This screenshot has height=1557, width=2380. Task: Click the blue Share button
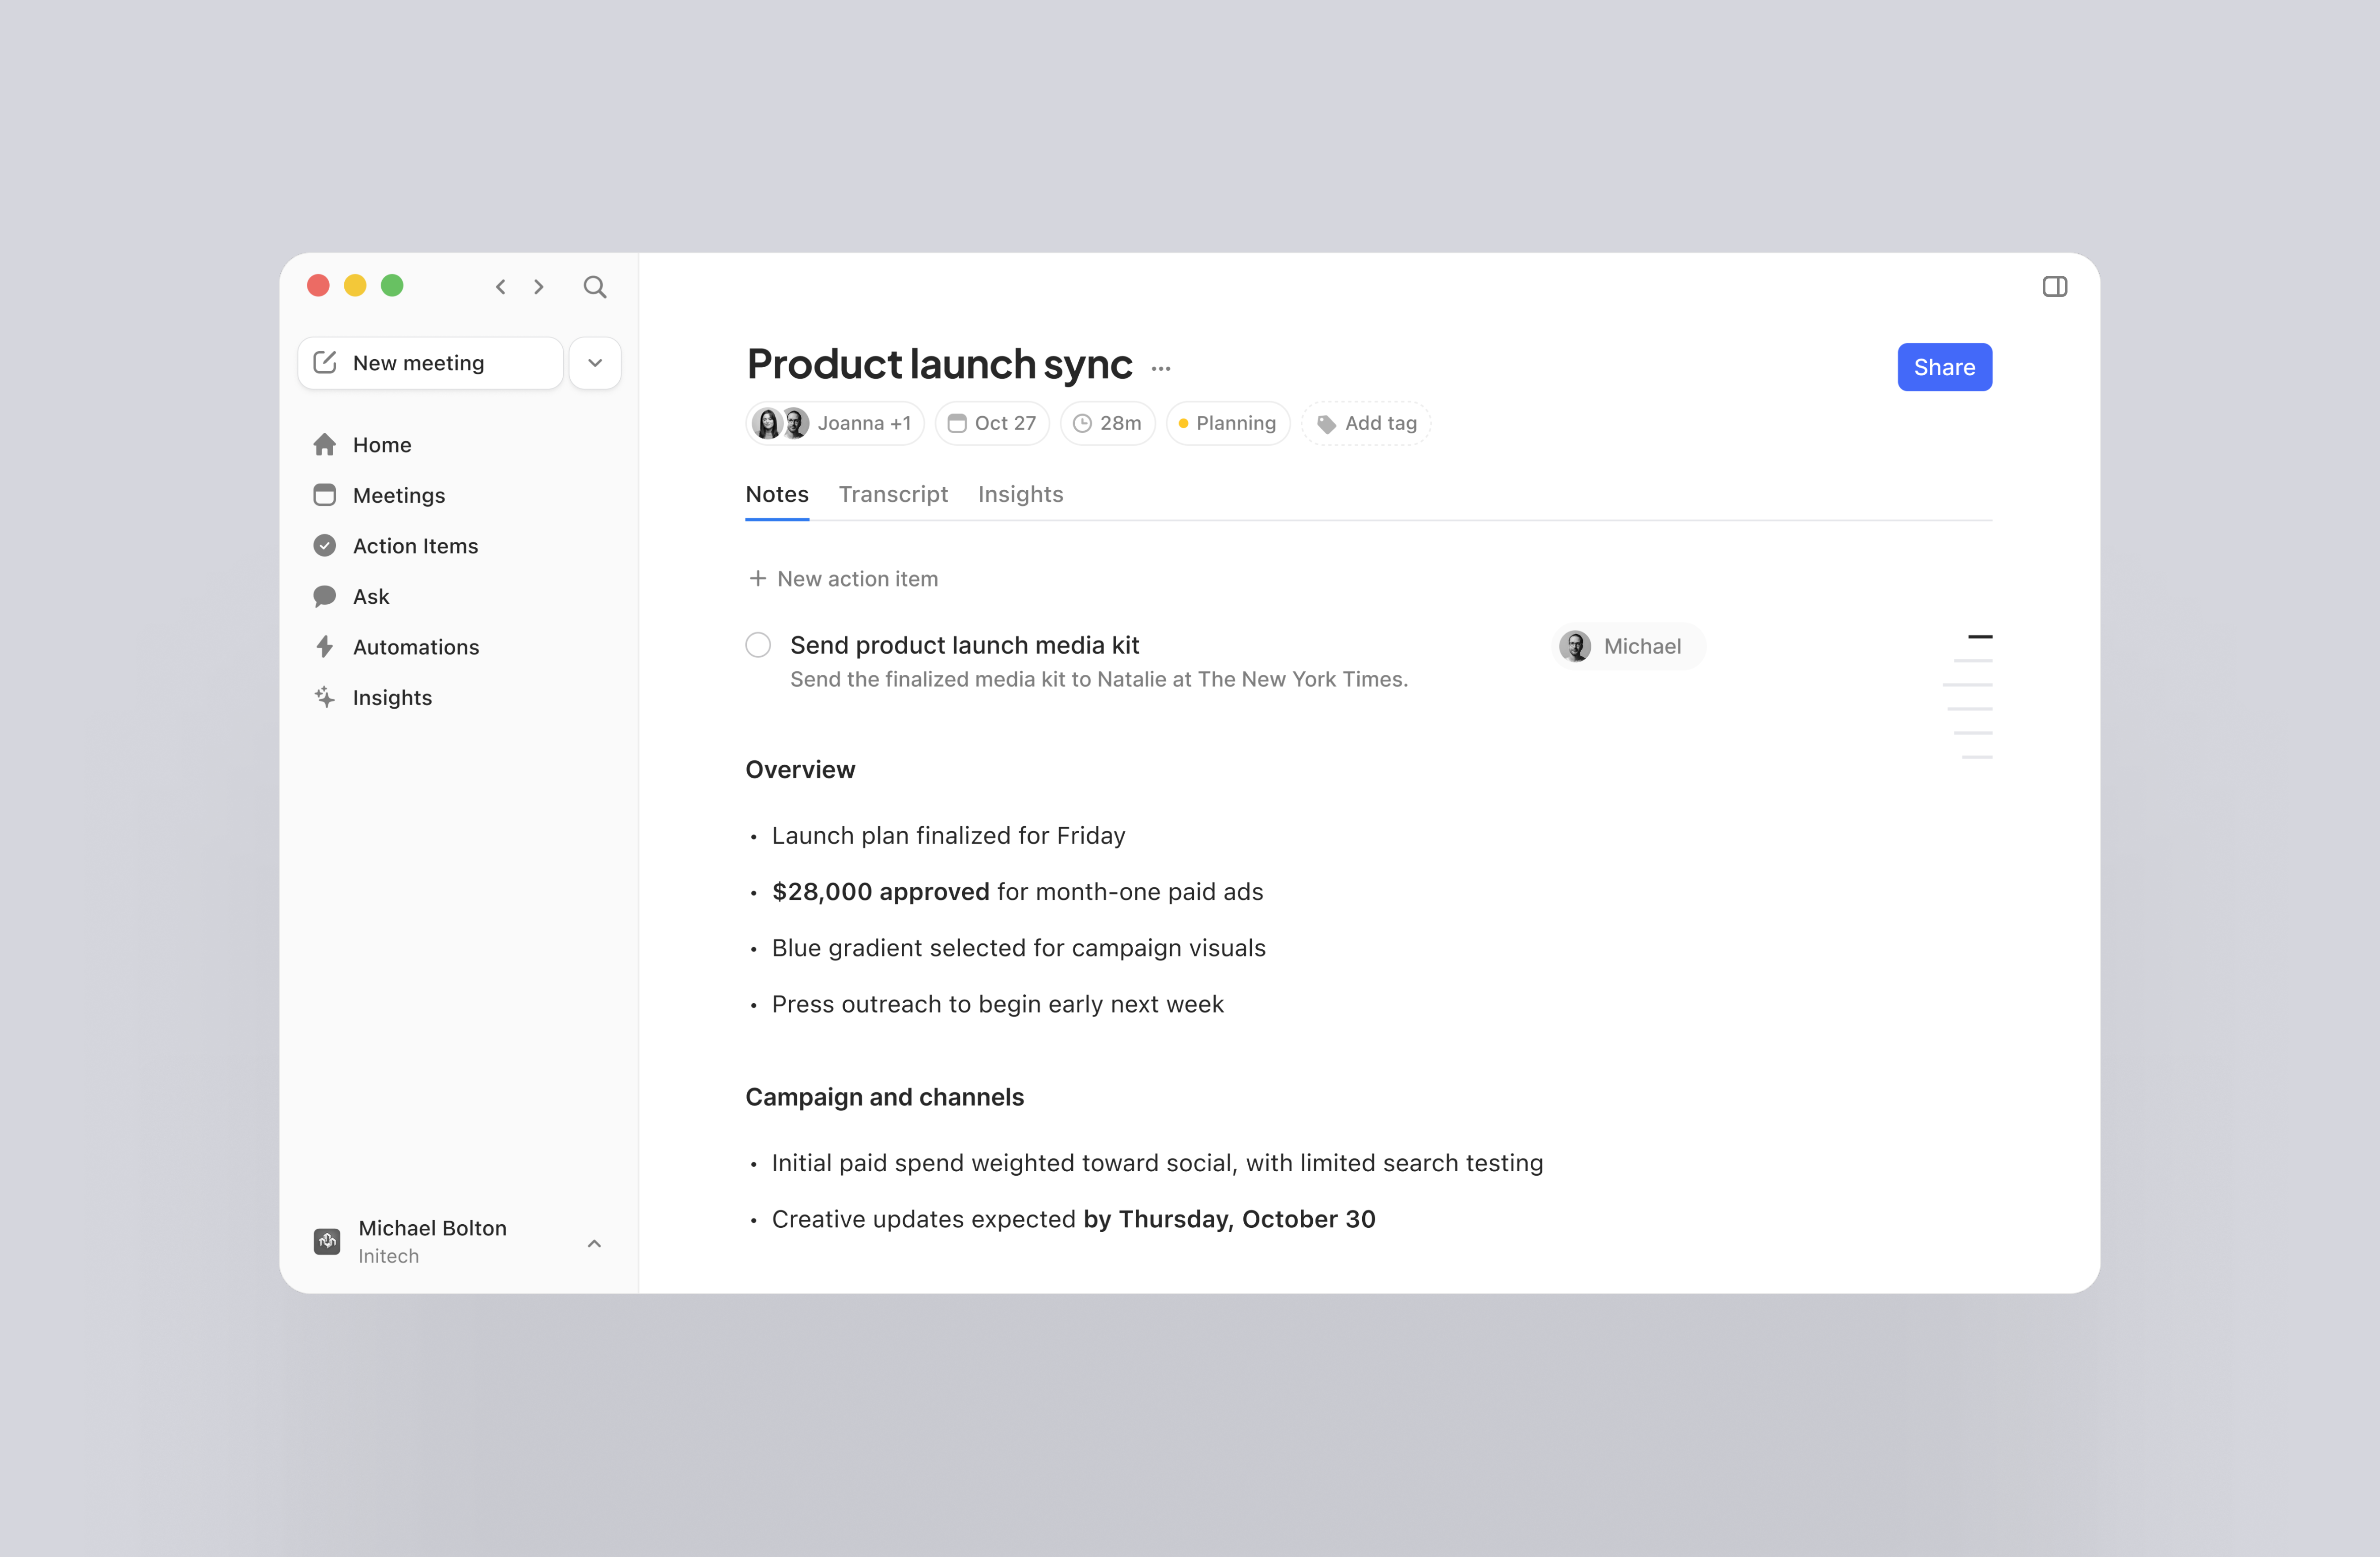coord(1943,367)
